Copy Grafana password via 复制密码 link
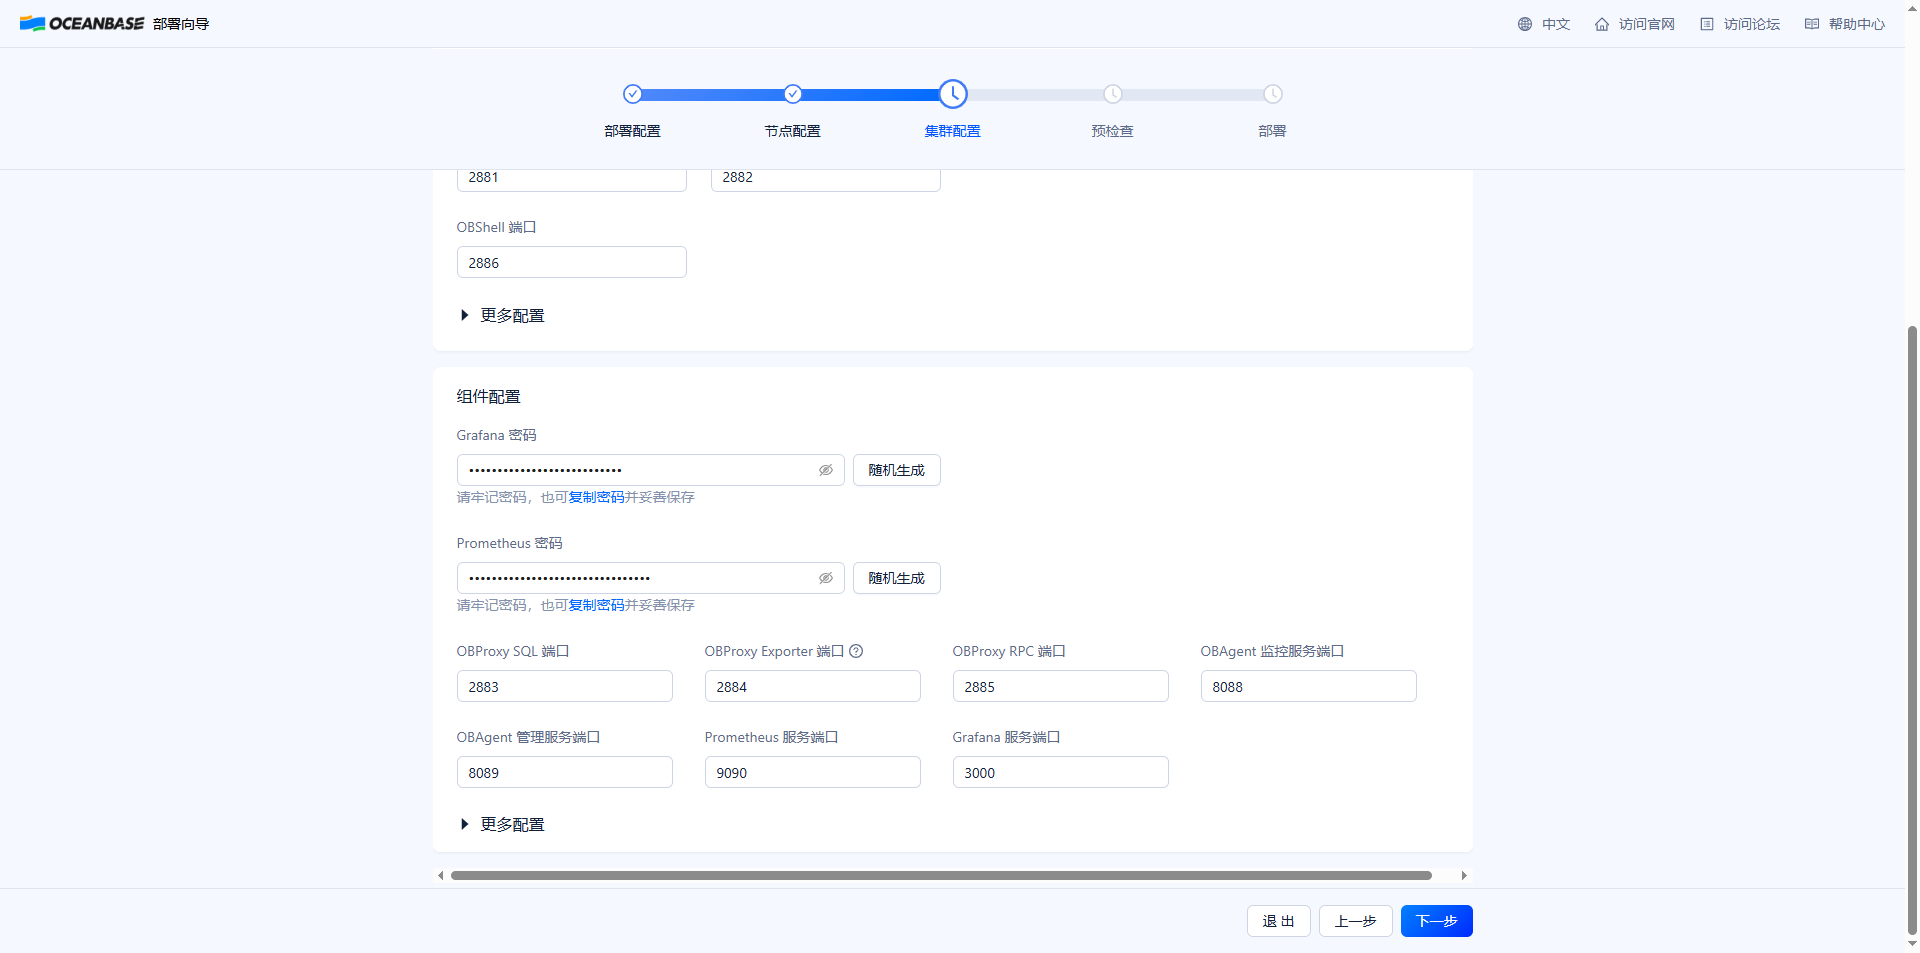The width and height of the screenshot is (1920, 953). coord(596,497)
